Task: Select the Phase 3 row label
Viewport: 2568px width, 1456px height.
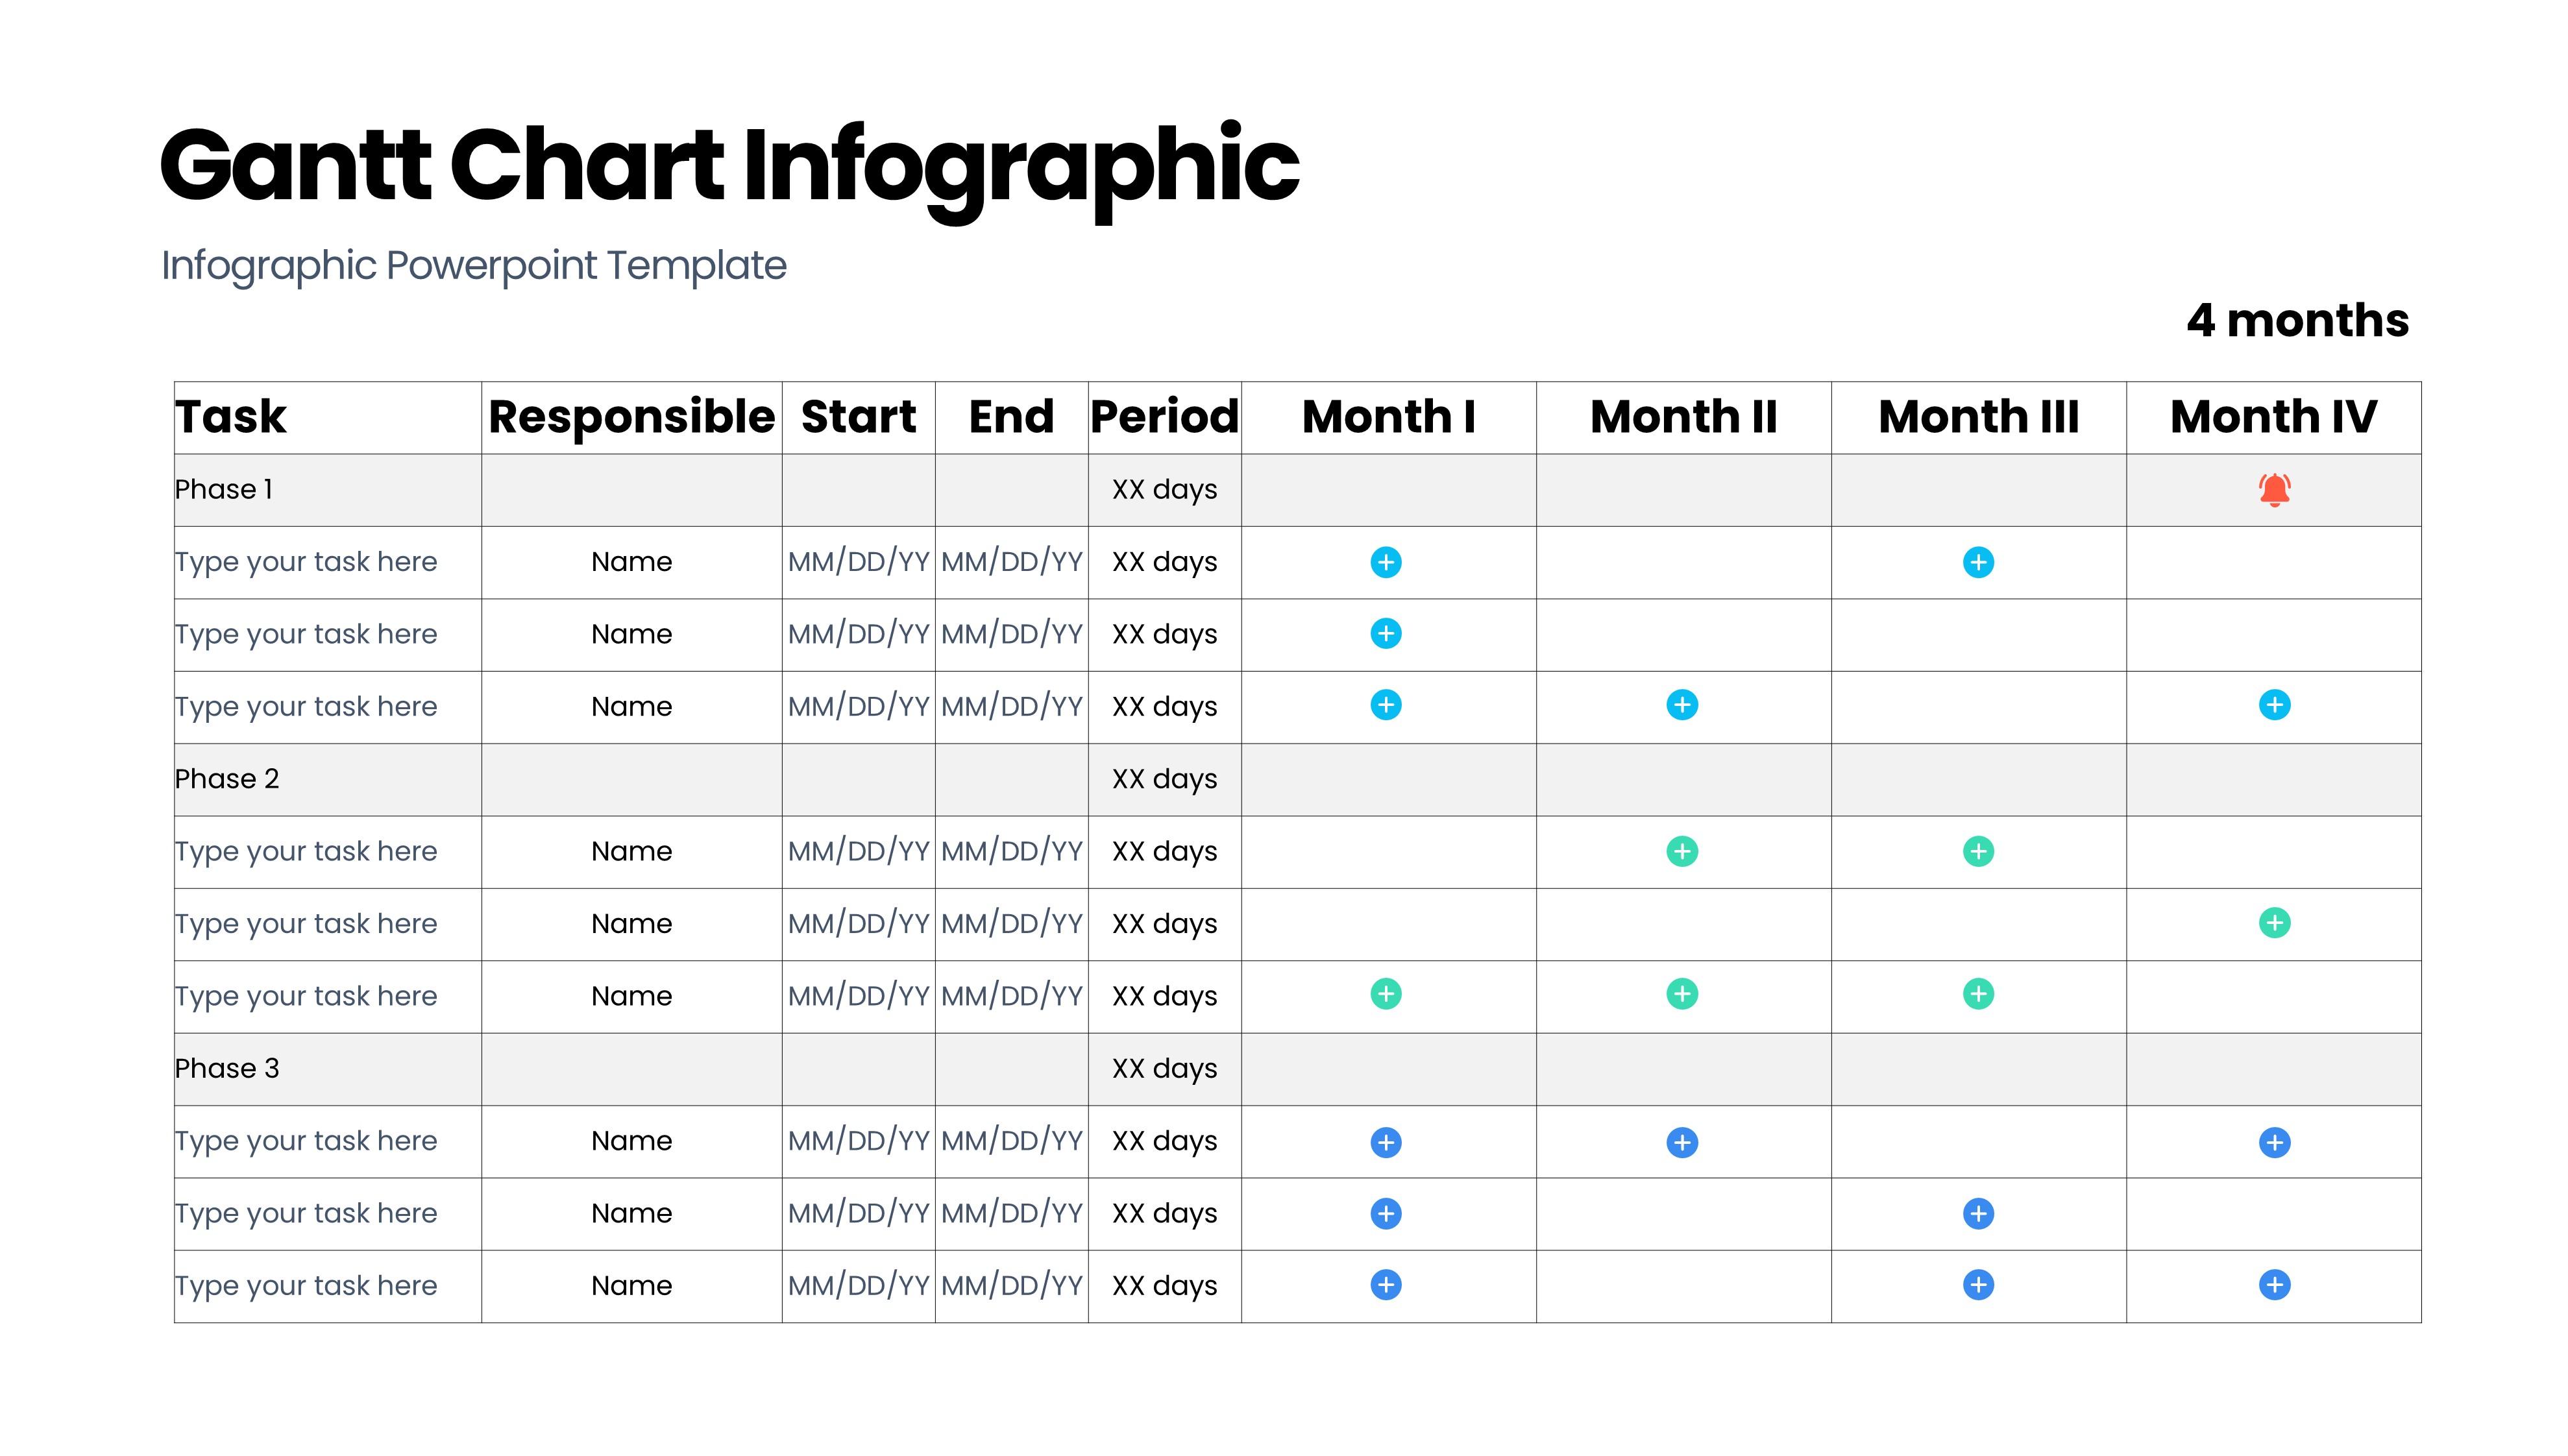Action: click(227, 1069)
